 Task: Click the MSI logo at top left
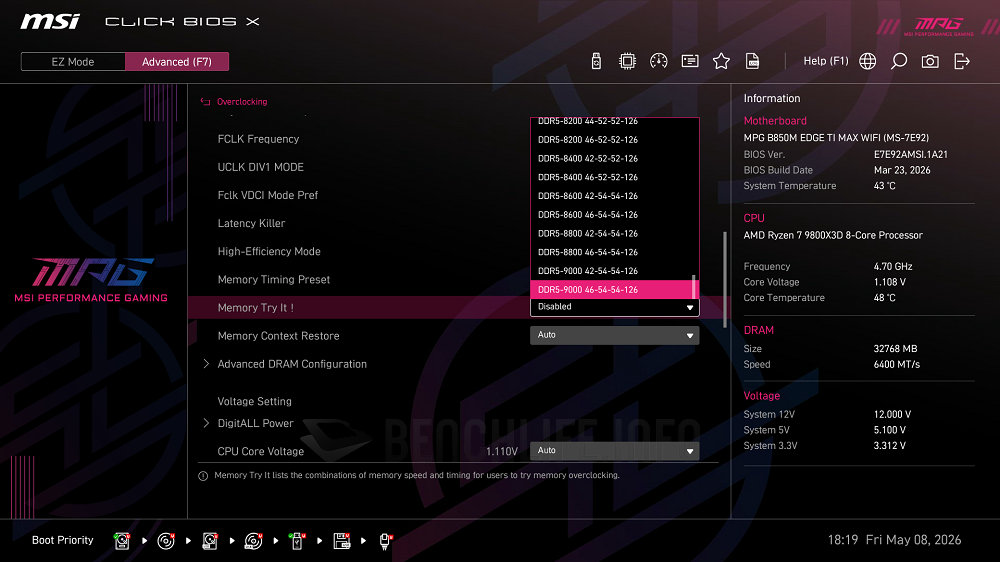tap(50, 22)
